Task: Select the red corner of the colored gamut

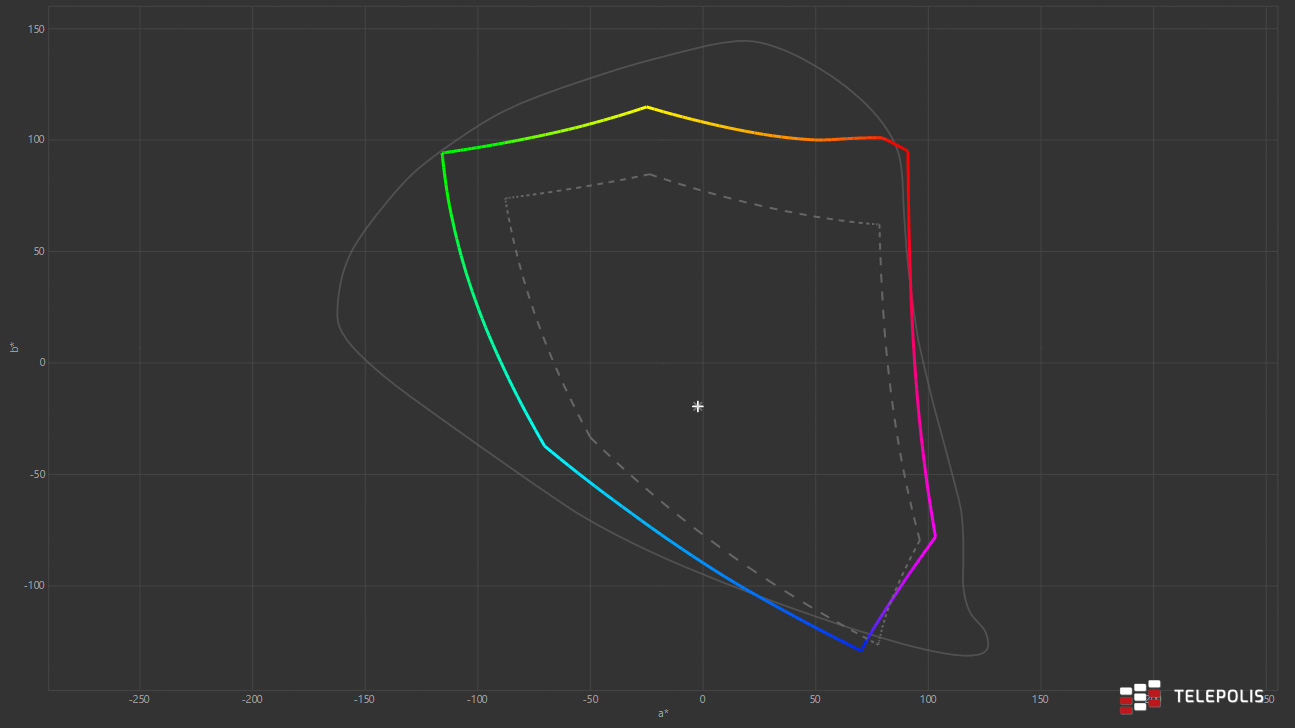Action: coord(907,152)
